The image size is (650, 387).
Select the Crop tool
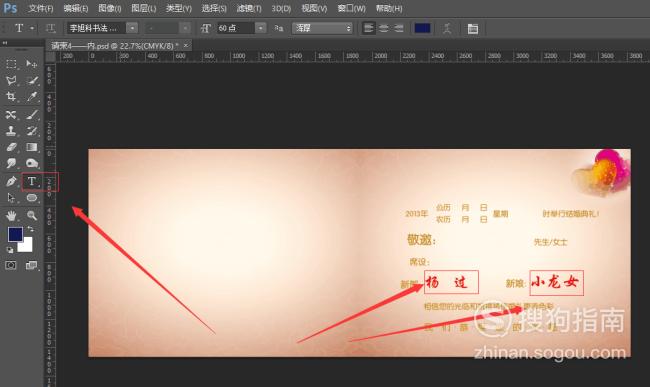click(x=11, y=97)
